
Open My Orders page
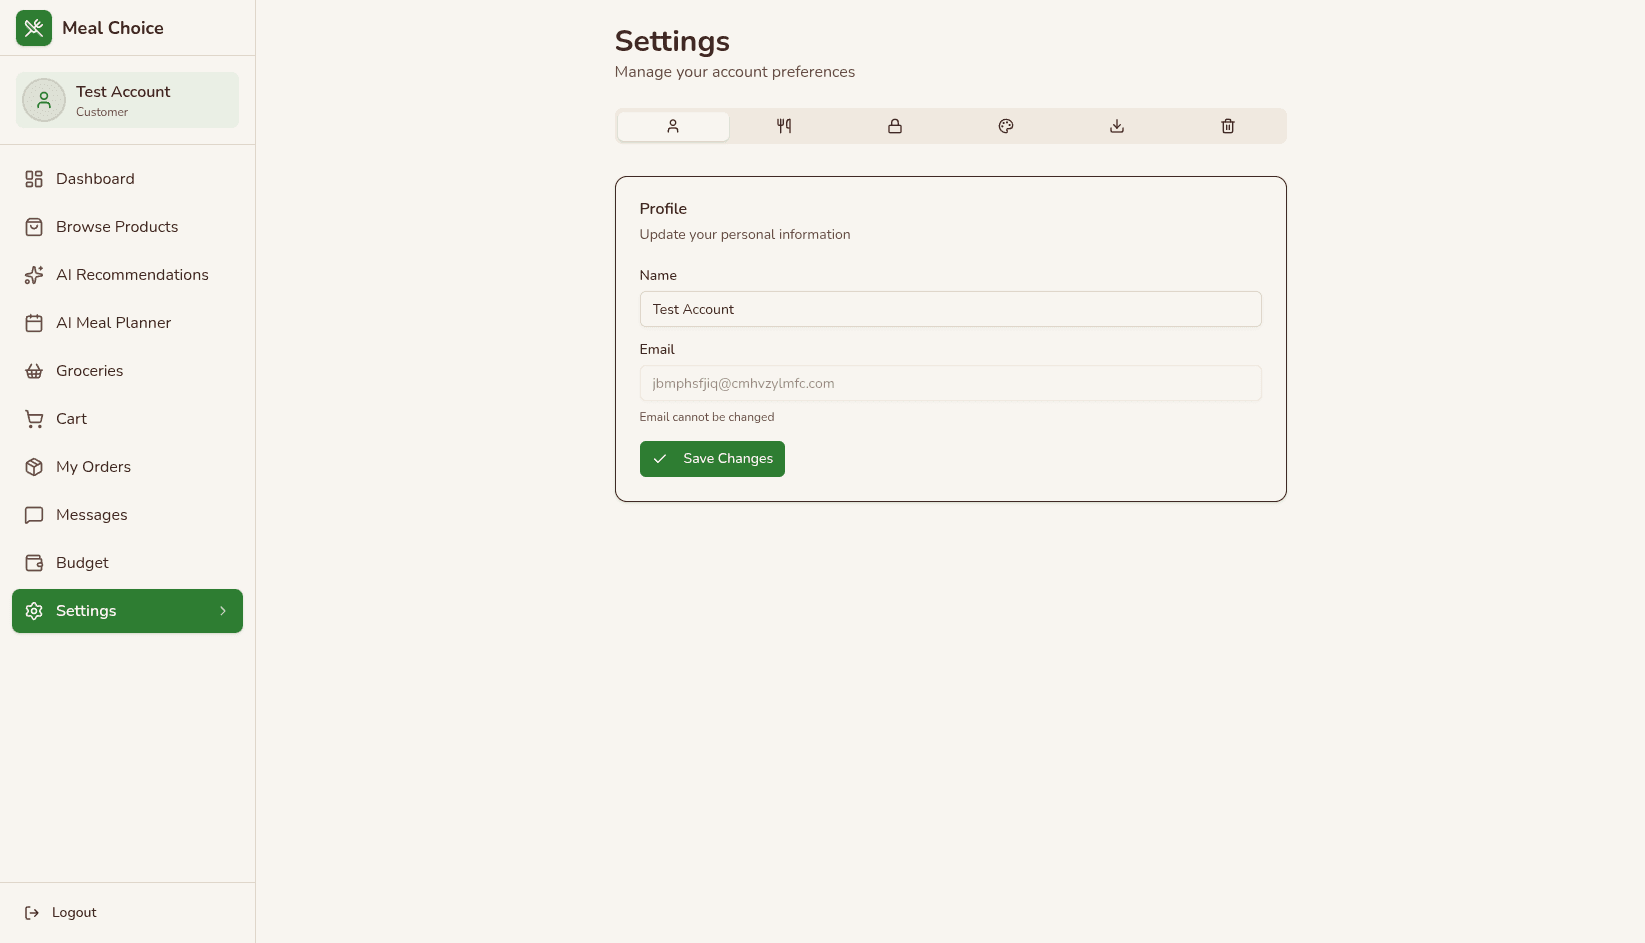[x=93, y=467]
